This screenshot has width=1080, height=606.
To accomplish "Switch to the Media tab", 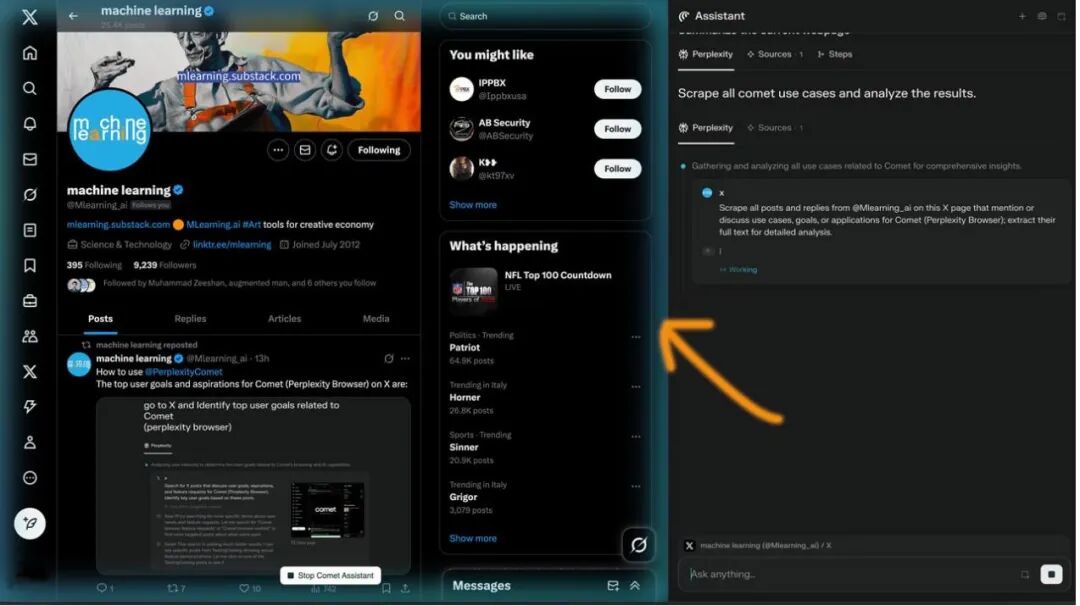I will click(376, 319).
